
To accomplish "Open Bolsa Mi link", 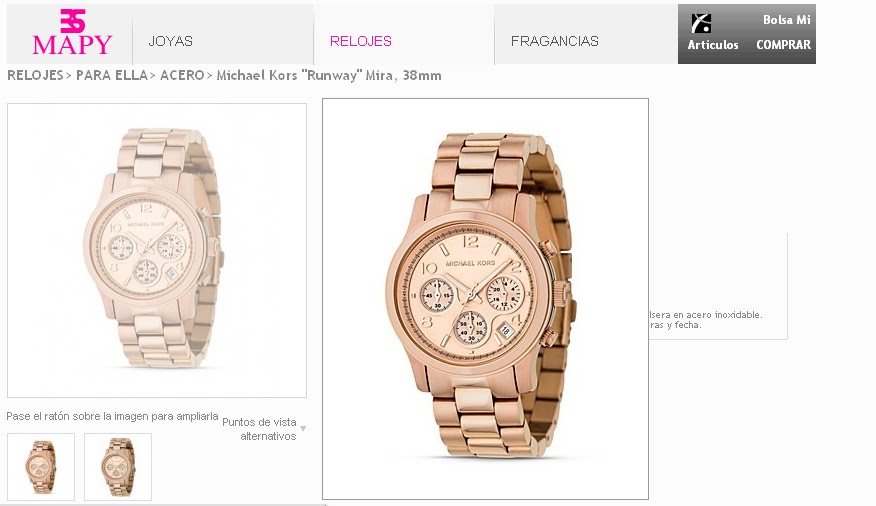I will [x=787, y=20].
